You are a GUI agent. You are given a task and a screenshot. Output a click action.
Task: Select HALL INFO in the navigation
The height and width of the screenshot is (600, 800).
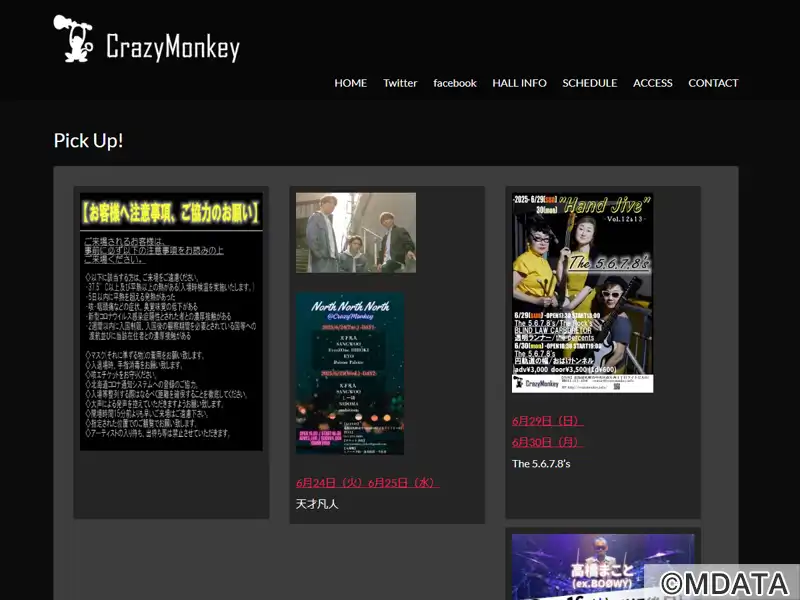click(519, 83)
